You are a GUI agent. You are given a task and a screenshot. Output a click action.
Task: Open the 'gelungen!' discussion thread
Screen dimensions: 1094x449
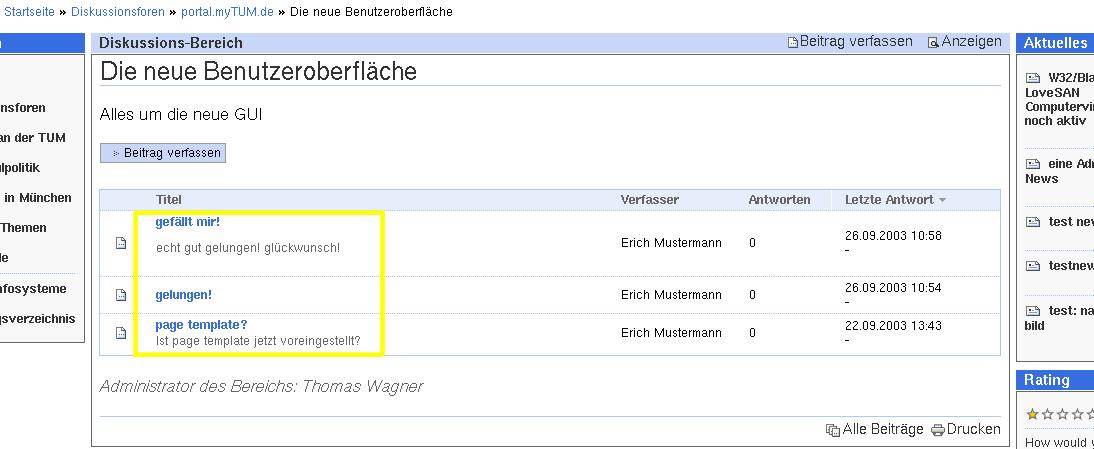(183, 295)
